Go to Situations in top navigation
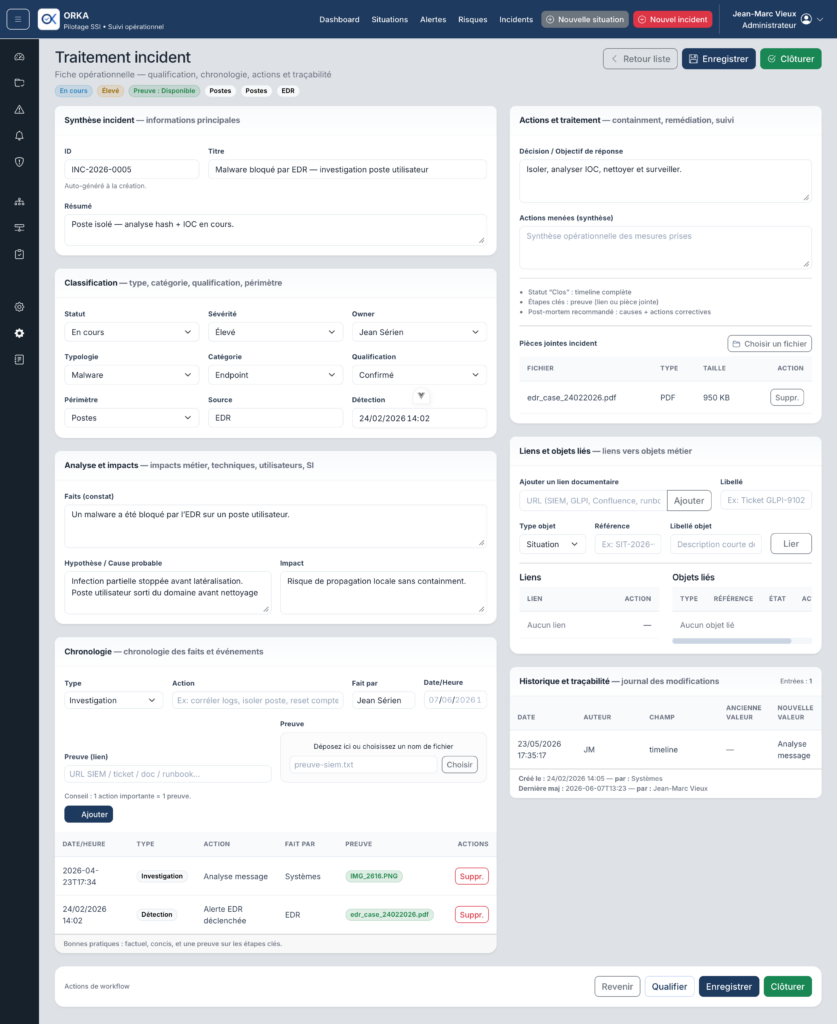Viewport: 837px width, 1024px height. point(389,20)
